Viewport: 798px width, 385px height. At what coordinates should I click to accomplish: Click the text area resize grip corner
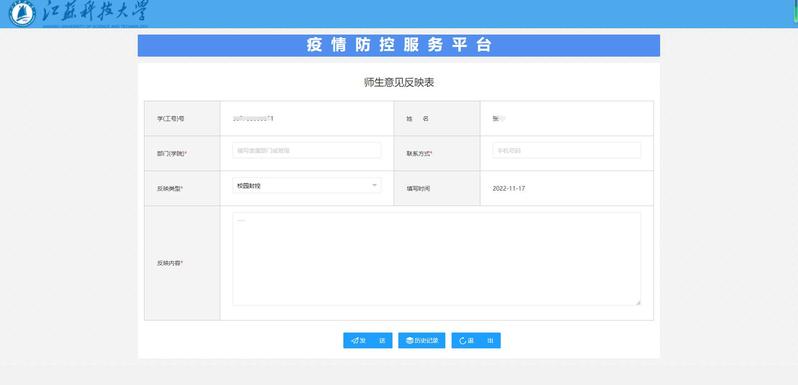click(638, 302)
